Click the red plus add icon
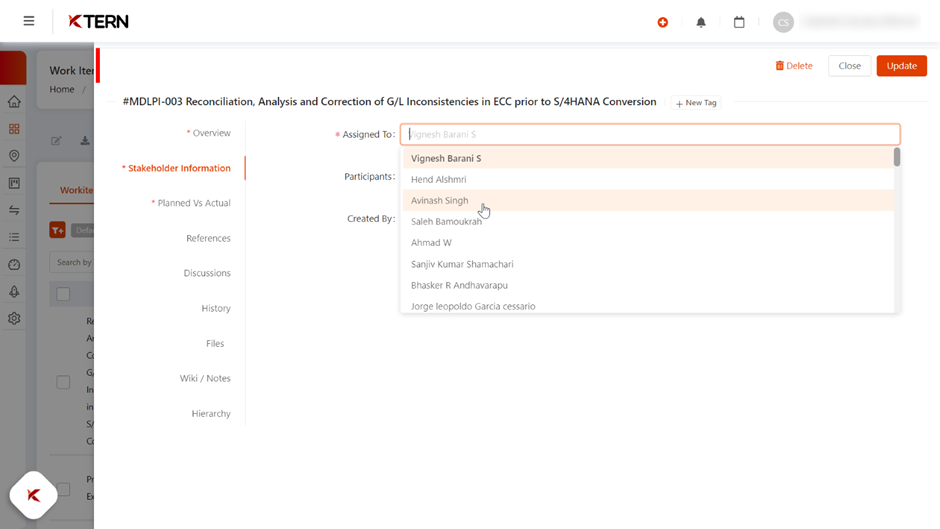 point(662,22)
